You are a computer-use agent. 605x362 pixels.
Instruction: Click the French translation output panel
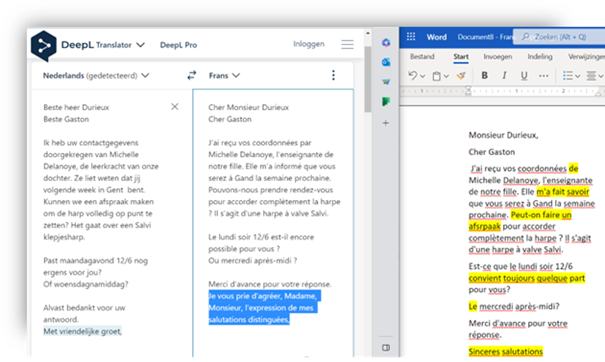coord(273,222)
